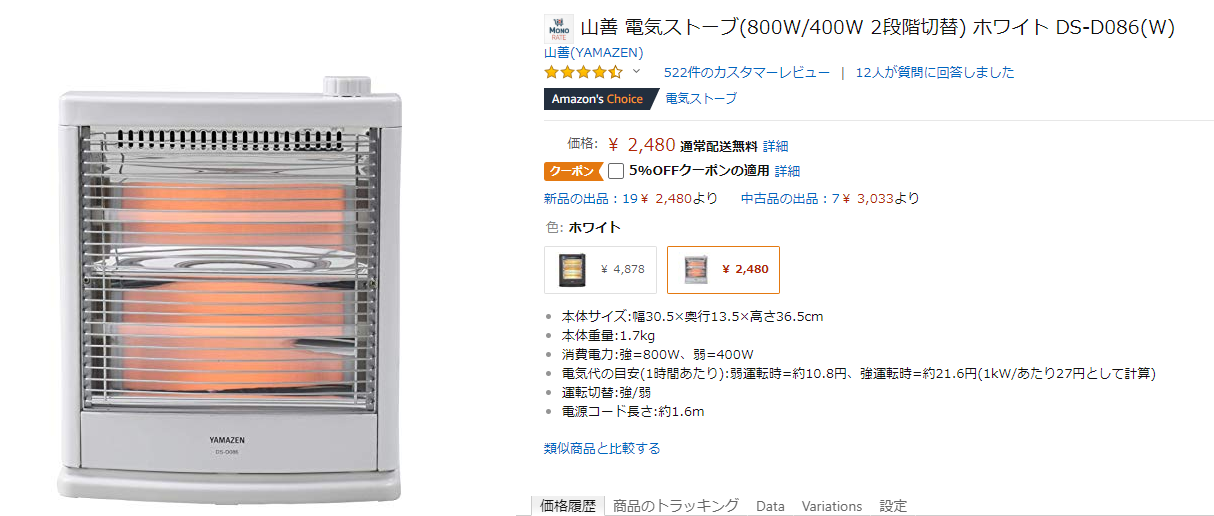Click the 電気ストーブ category link
The image size is (1214, 516).
(701, 98)
